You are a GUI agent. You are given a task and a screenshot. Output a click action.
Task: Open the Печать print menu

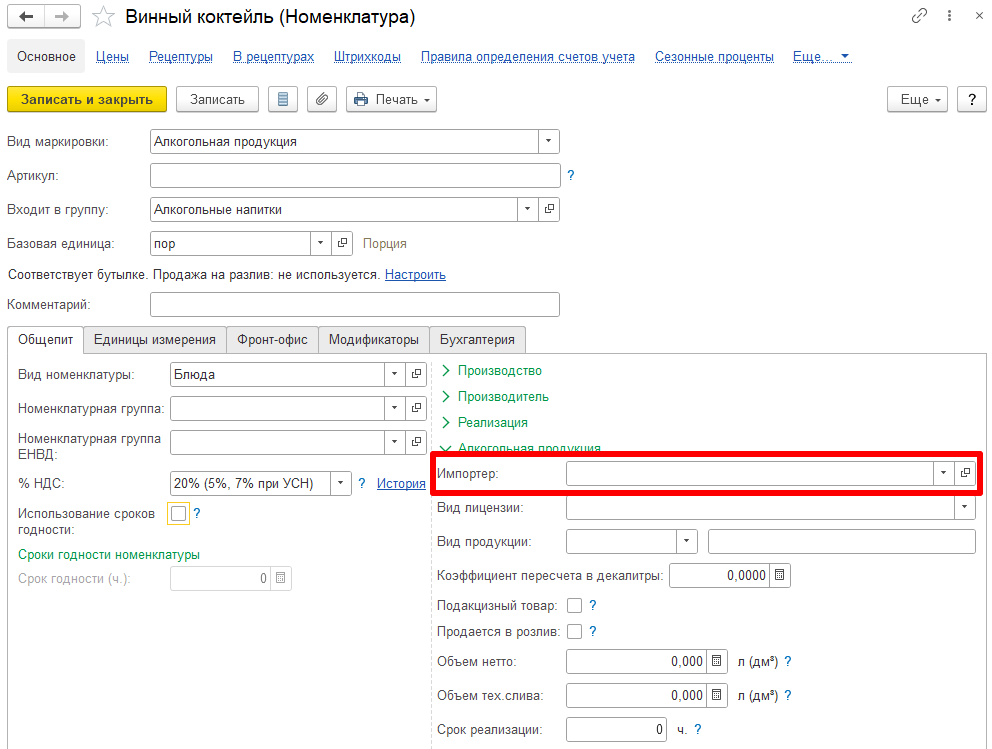click(x=392, y=99)
